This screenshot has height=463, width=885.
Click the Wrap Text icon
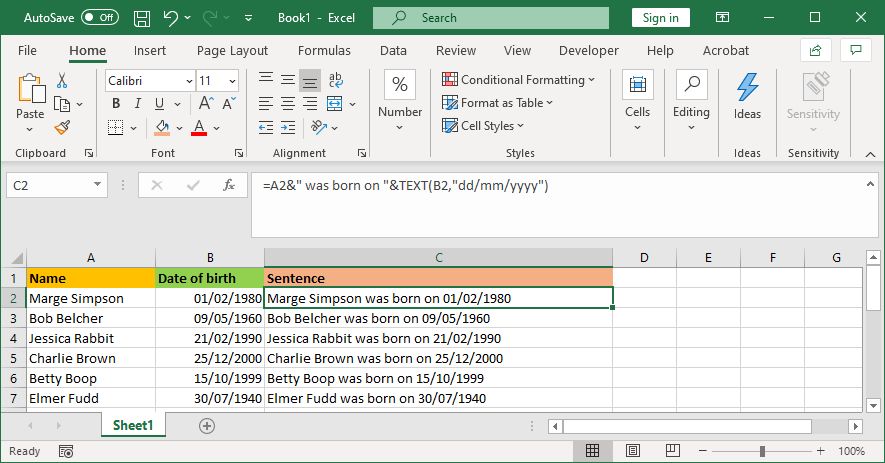[x=336, y=80]
